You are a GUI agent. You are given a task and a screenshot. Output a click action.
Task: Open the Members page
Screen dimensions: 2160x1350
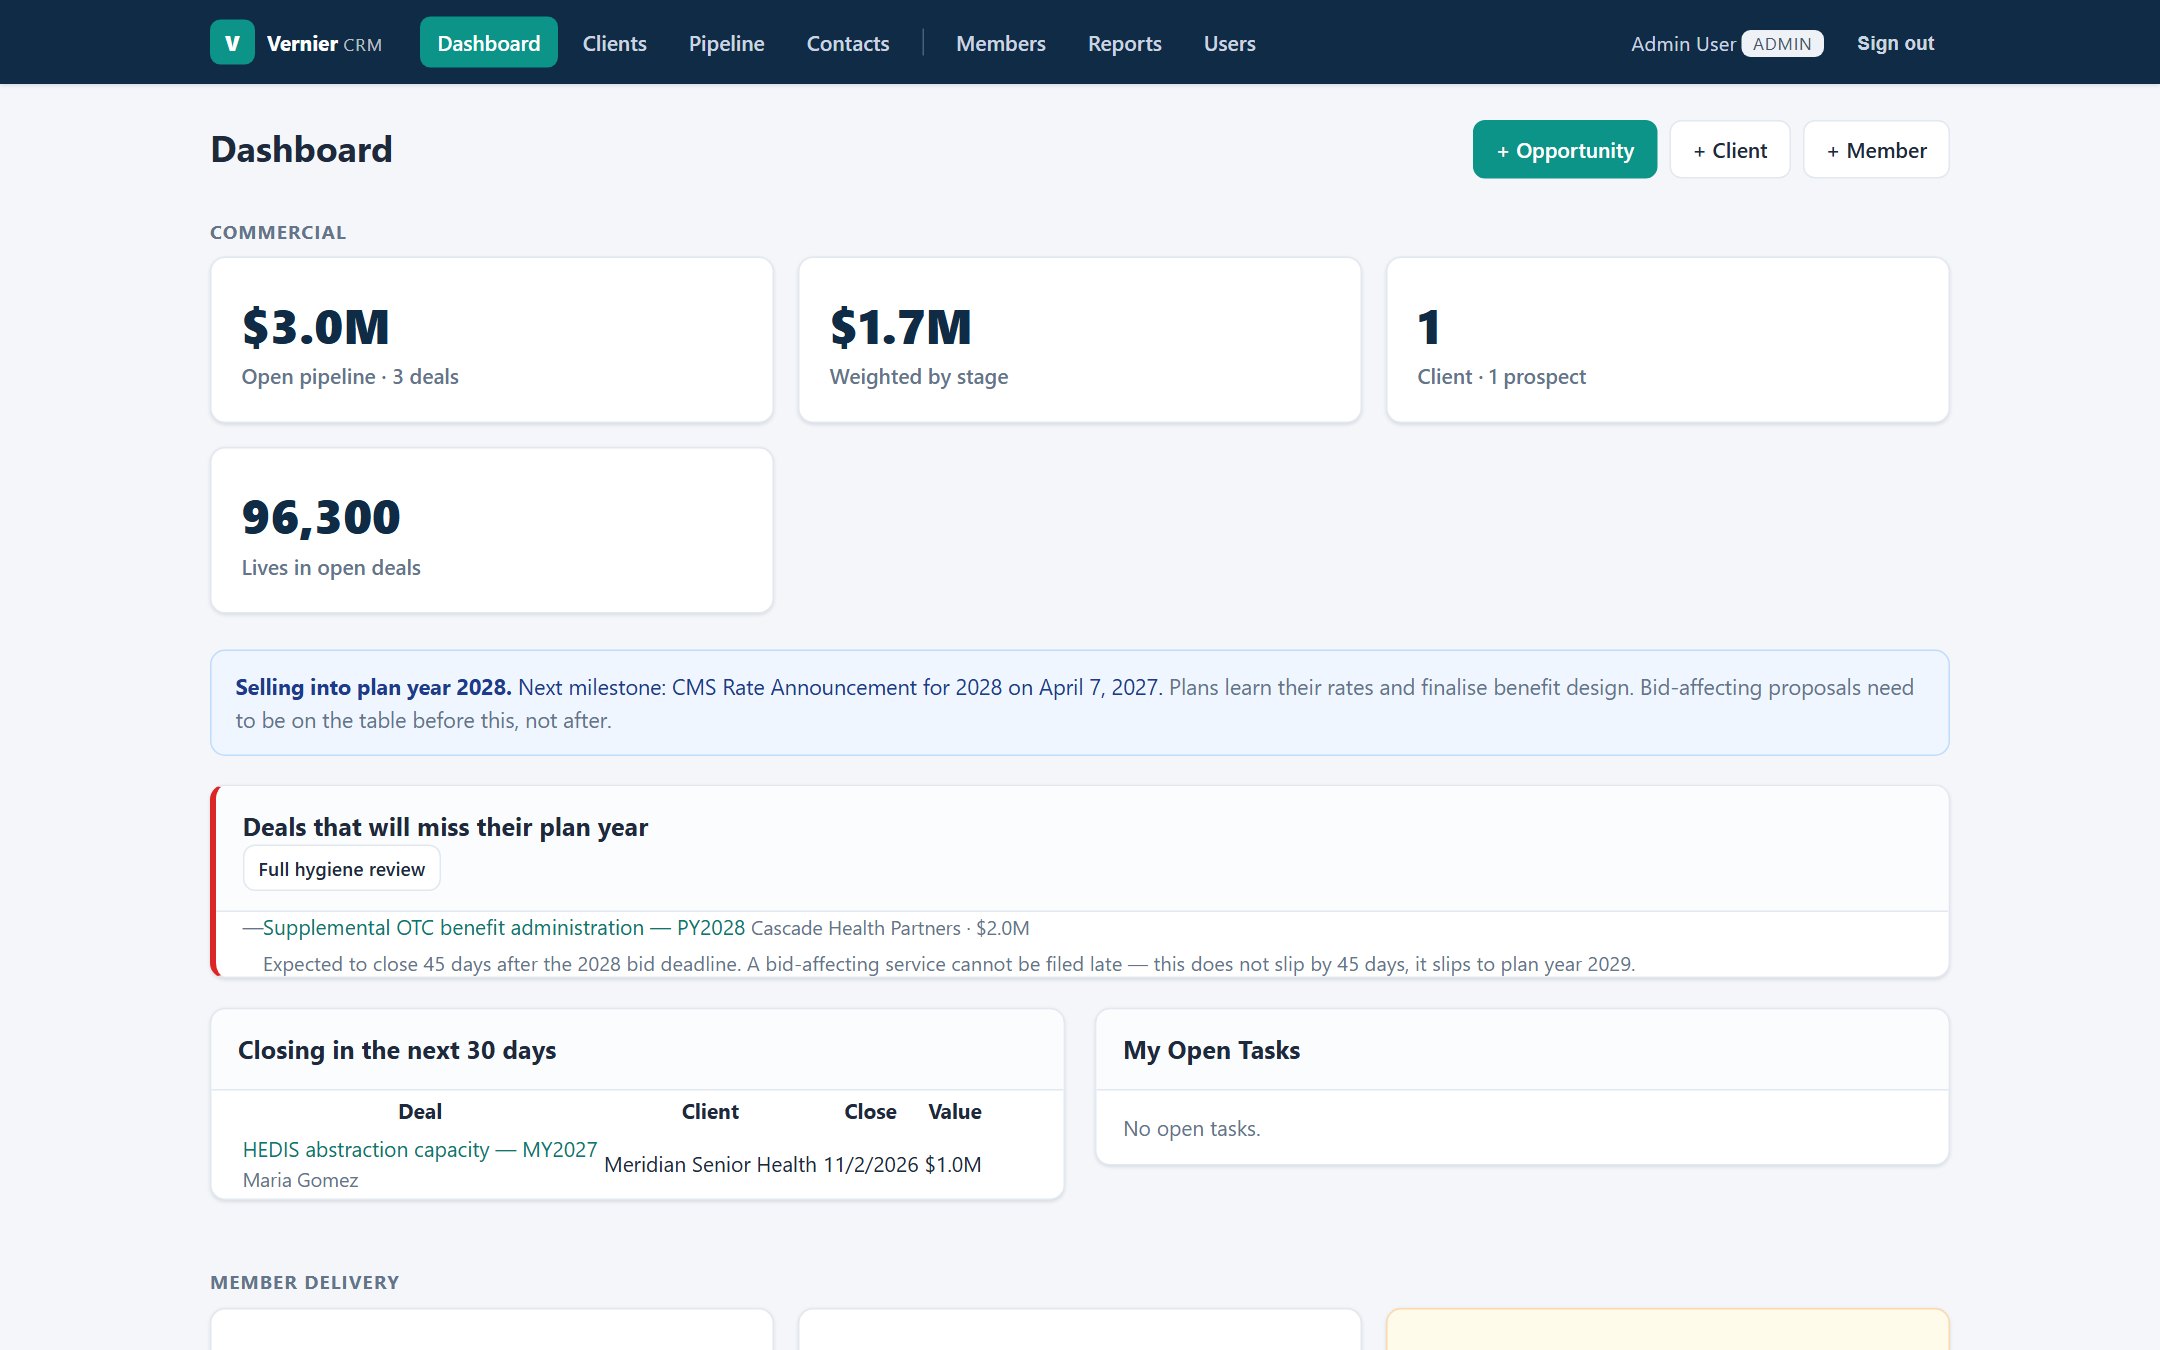coord(1000,43)
